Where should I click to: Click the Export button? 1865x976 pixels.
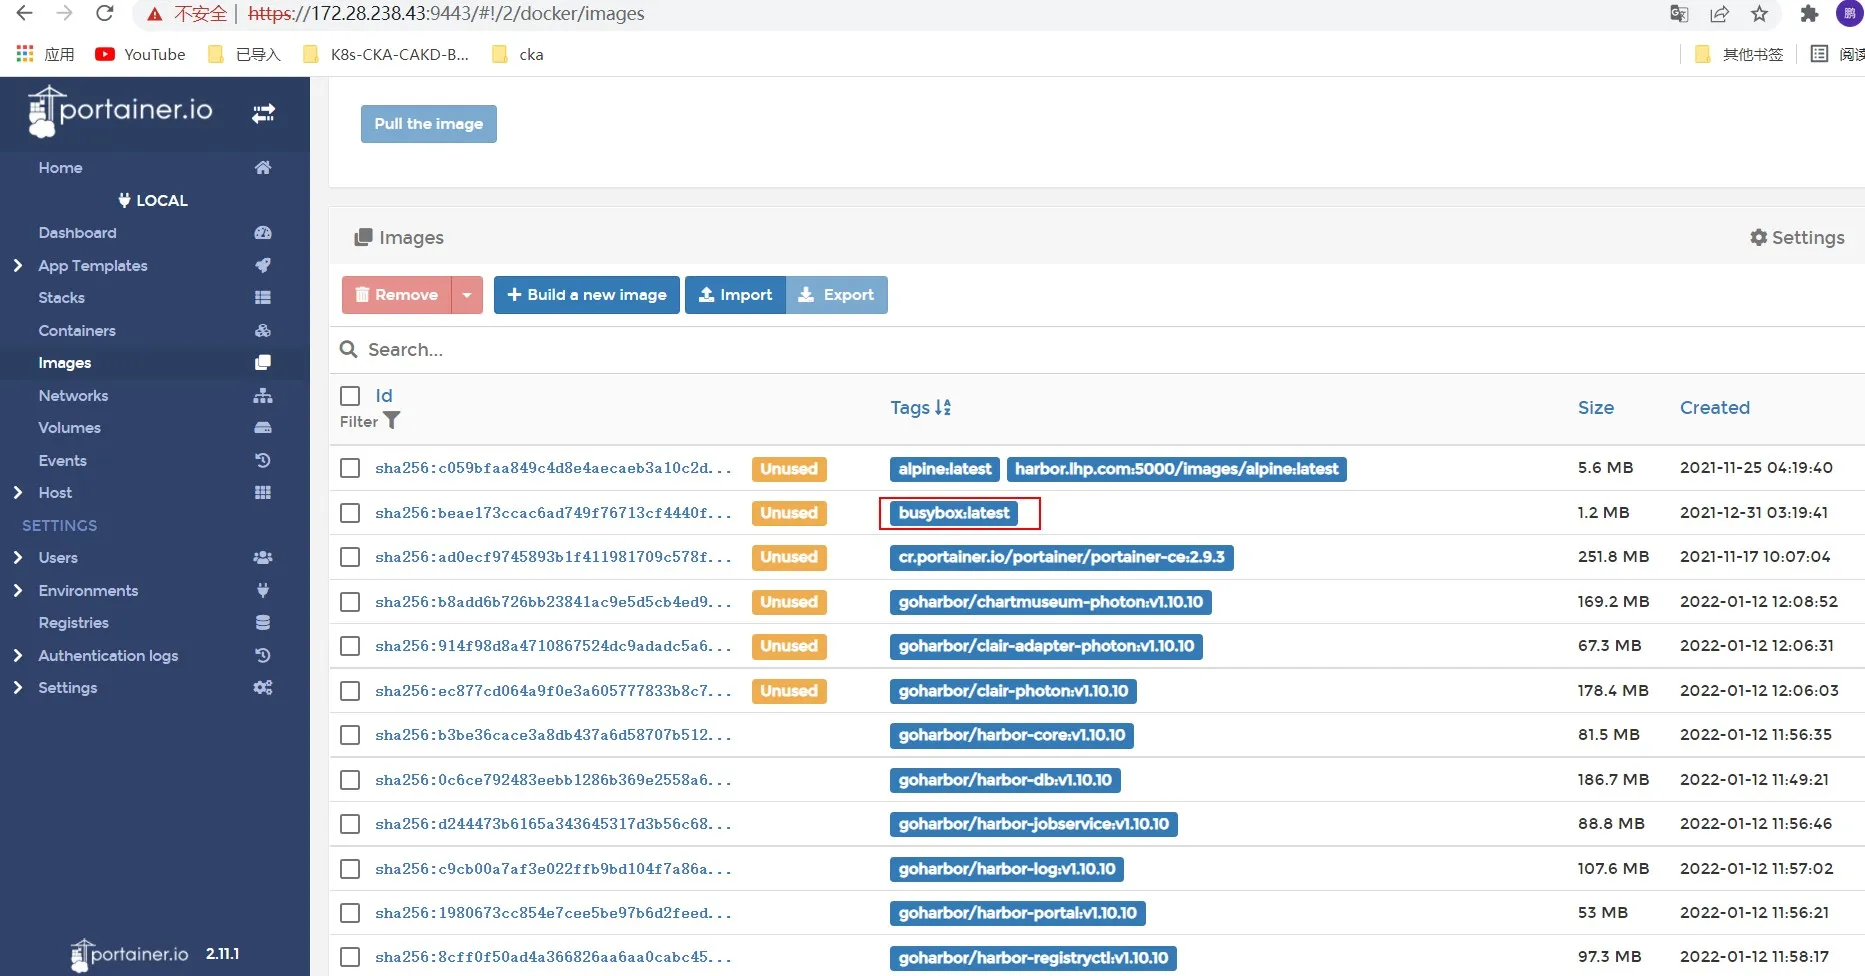(x=837, y=295)
